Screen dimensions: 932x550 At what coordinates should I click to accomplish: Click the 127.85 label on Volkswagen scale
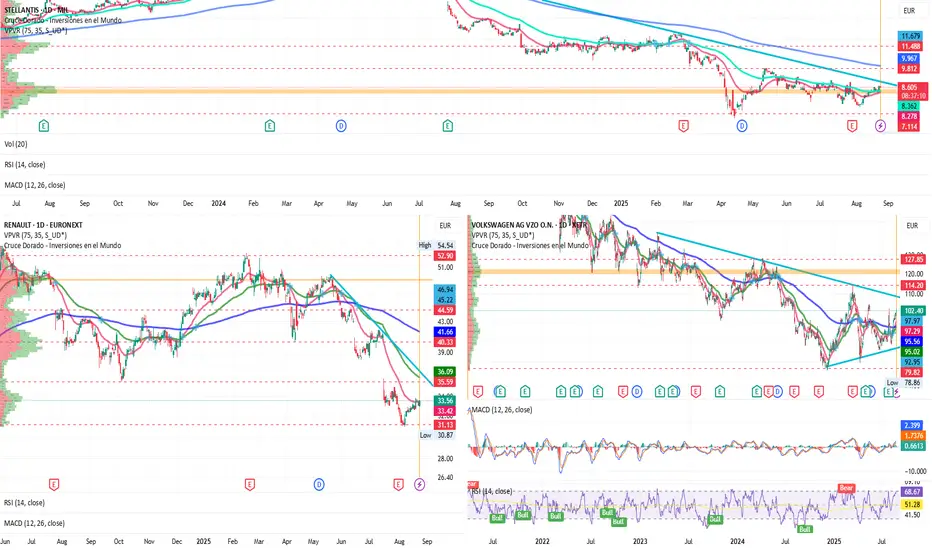pyautogui.click(x=913, y=259)
